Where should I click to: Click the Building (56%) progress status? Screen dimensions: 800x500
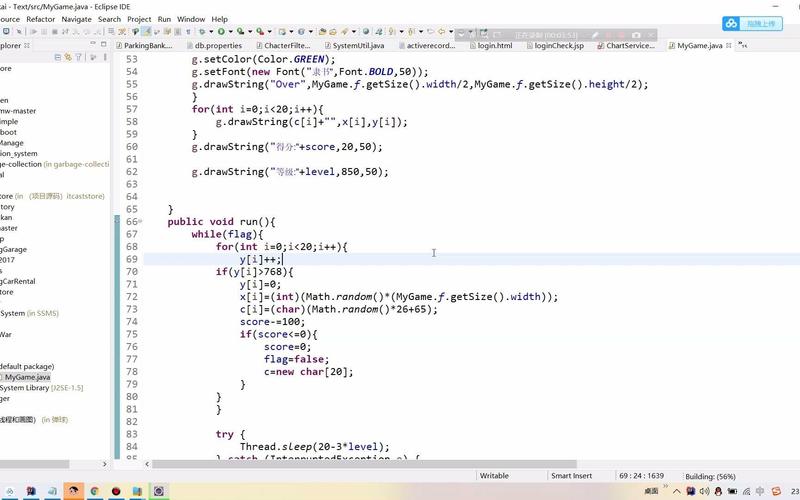click(710, 476)
